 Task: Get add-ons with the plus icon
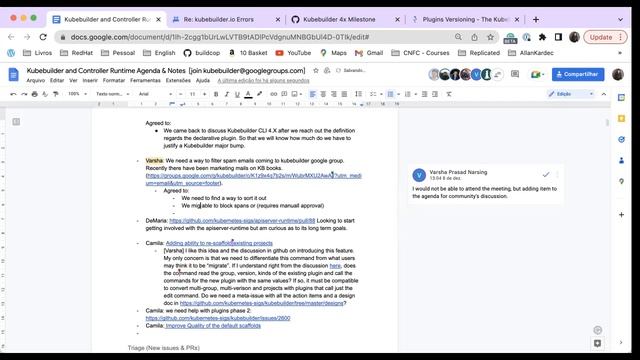pos(621,215)
